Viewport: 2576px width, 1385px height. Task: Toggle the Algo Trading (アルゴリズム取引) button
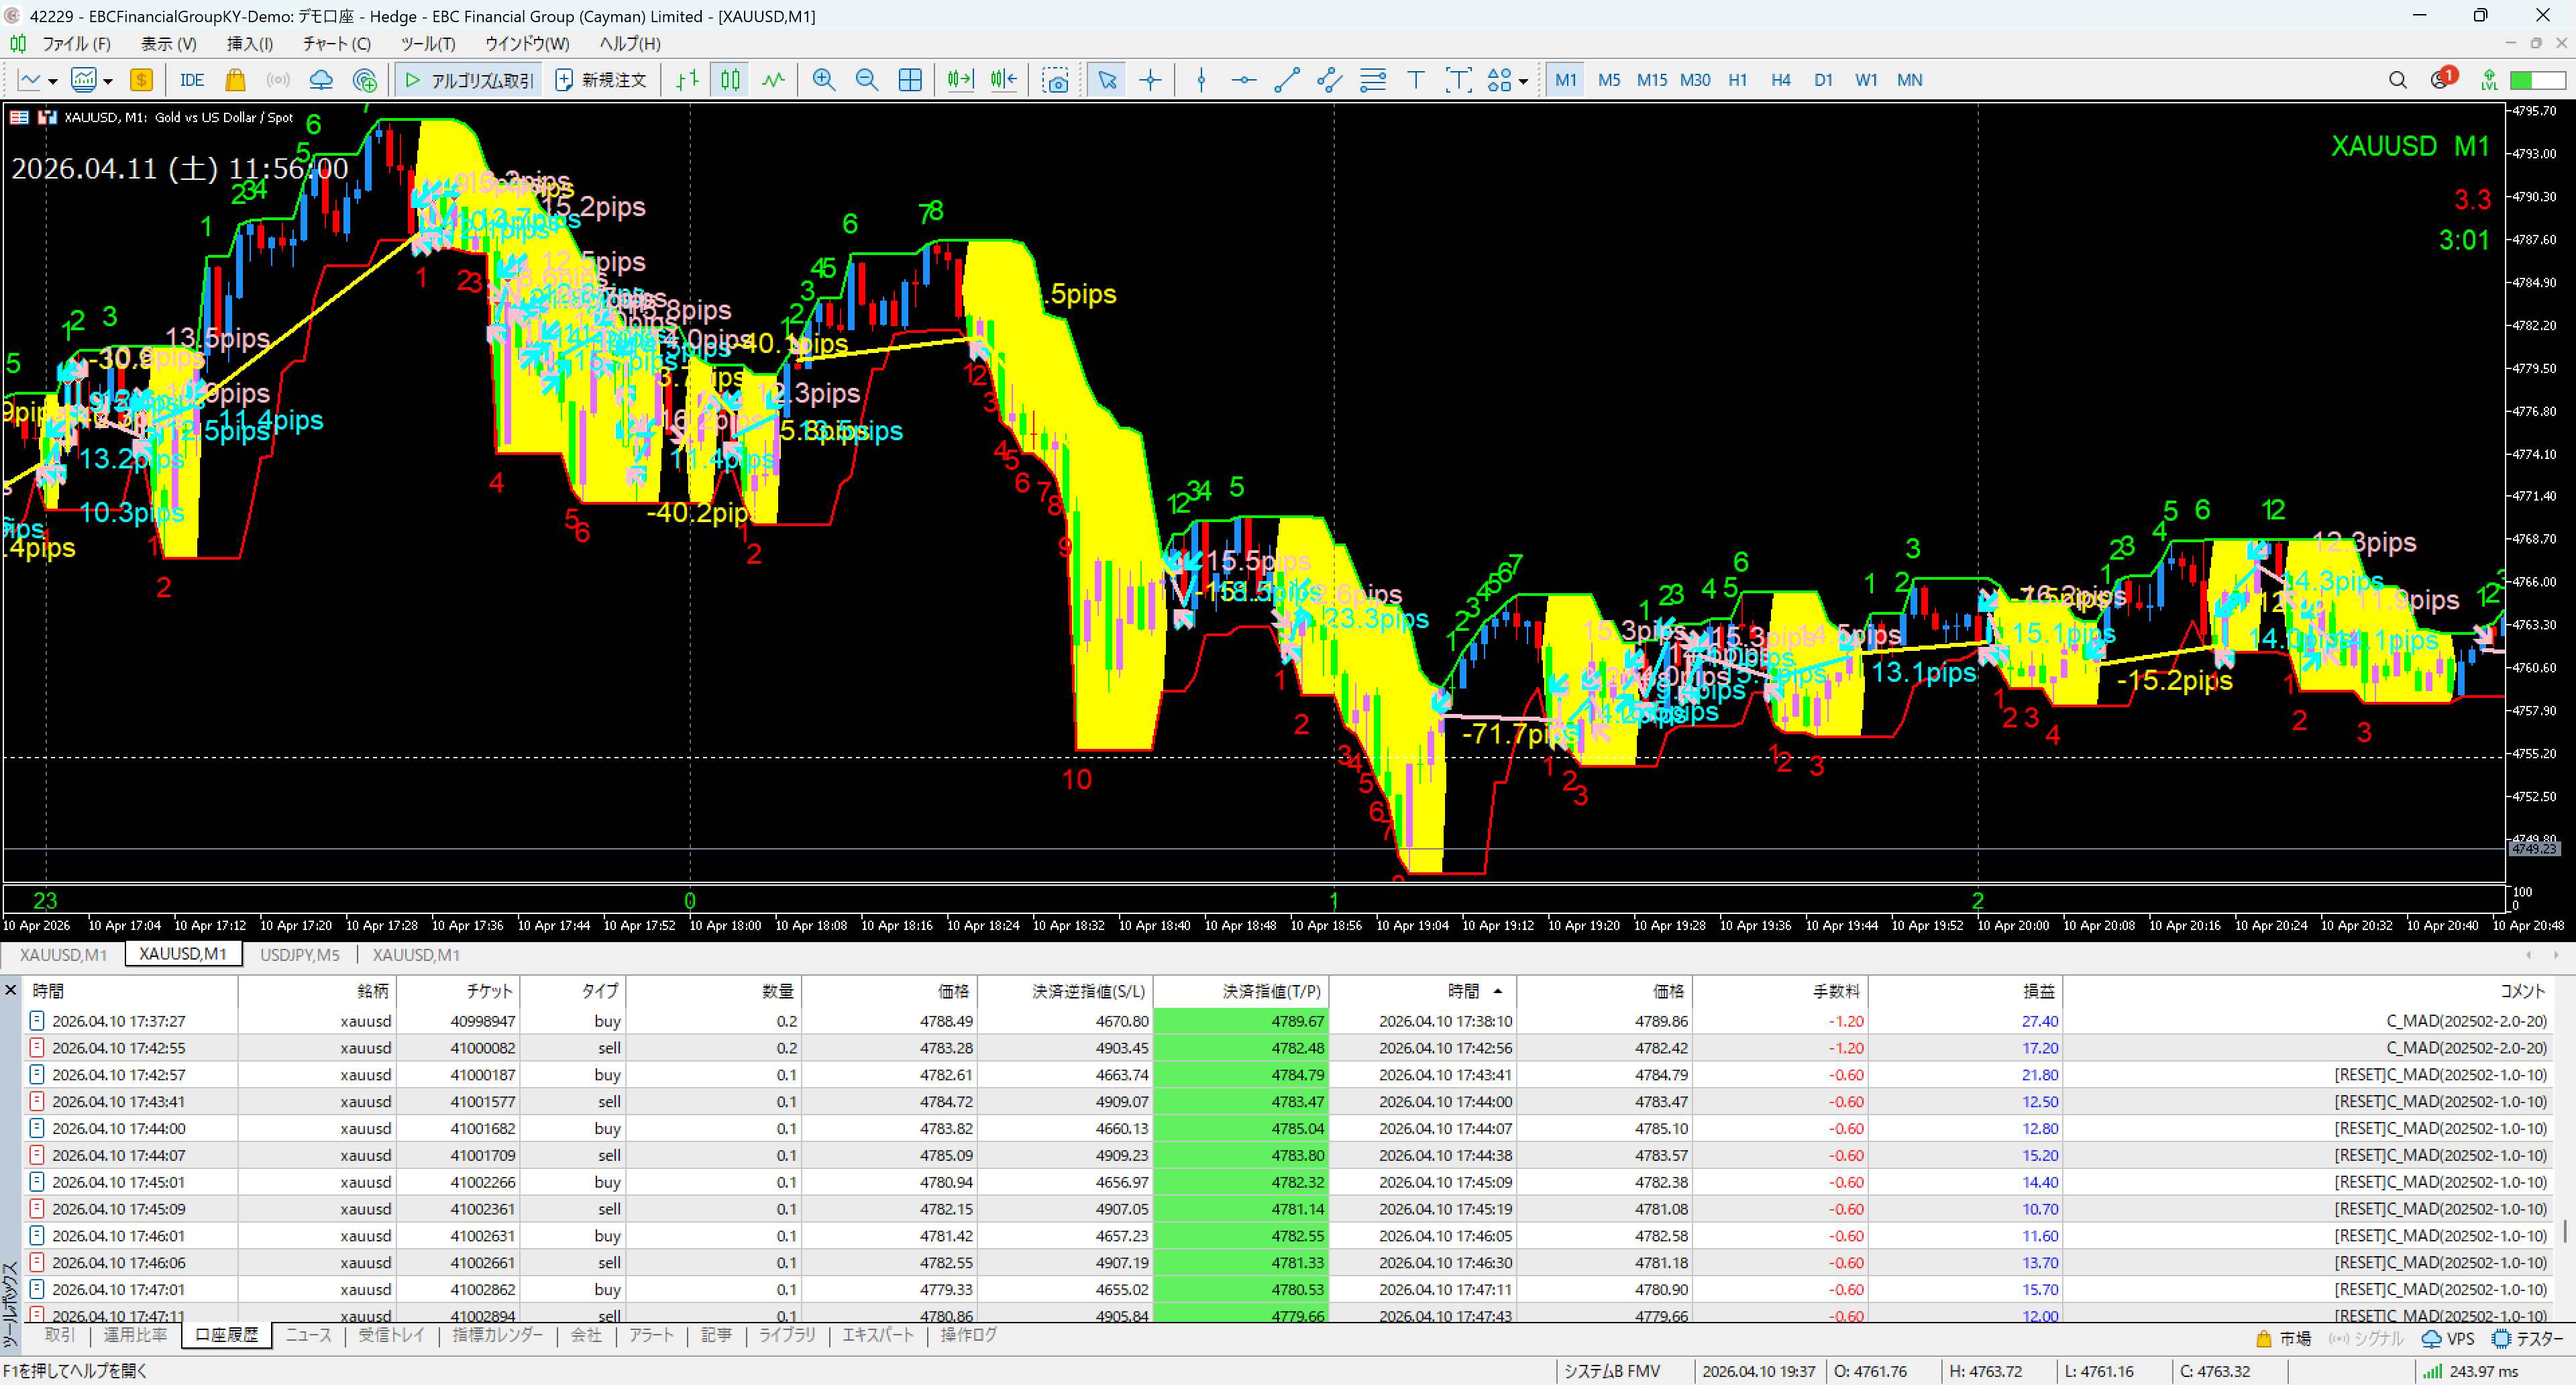pos(470,80)
